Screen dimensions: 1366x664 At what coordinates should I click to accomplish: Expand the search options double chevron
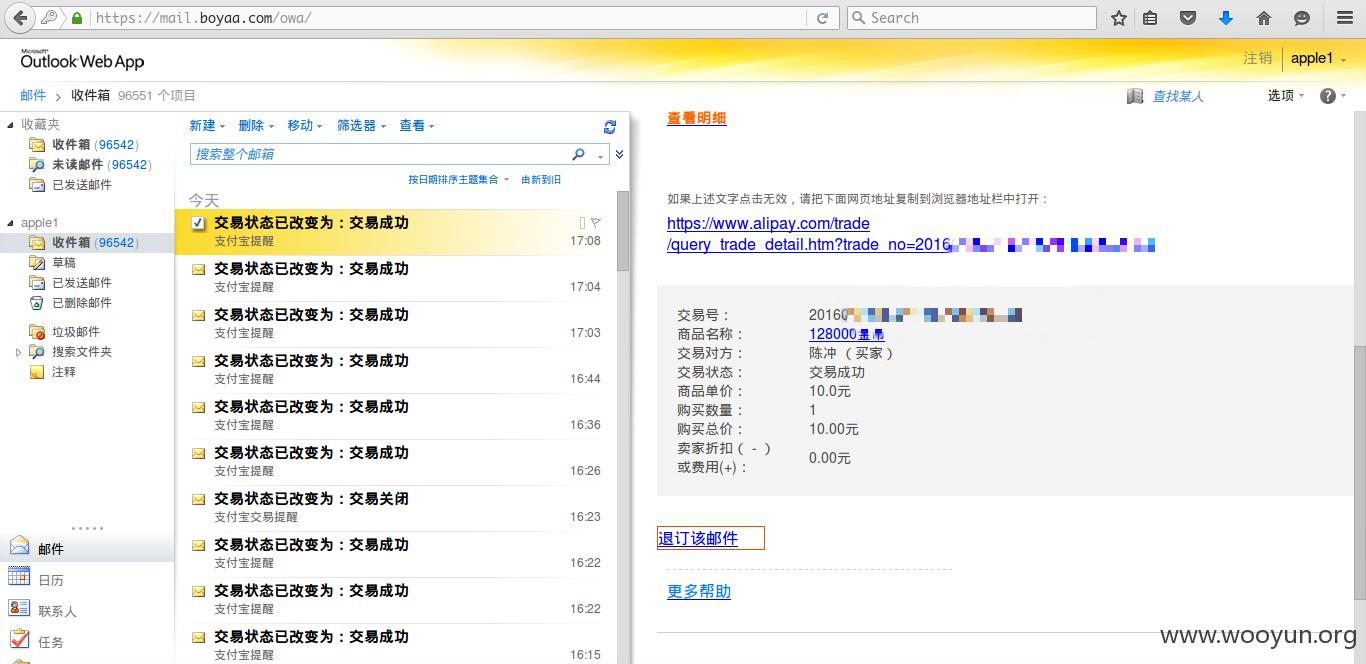click(x=619, y=154)
